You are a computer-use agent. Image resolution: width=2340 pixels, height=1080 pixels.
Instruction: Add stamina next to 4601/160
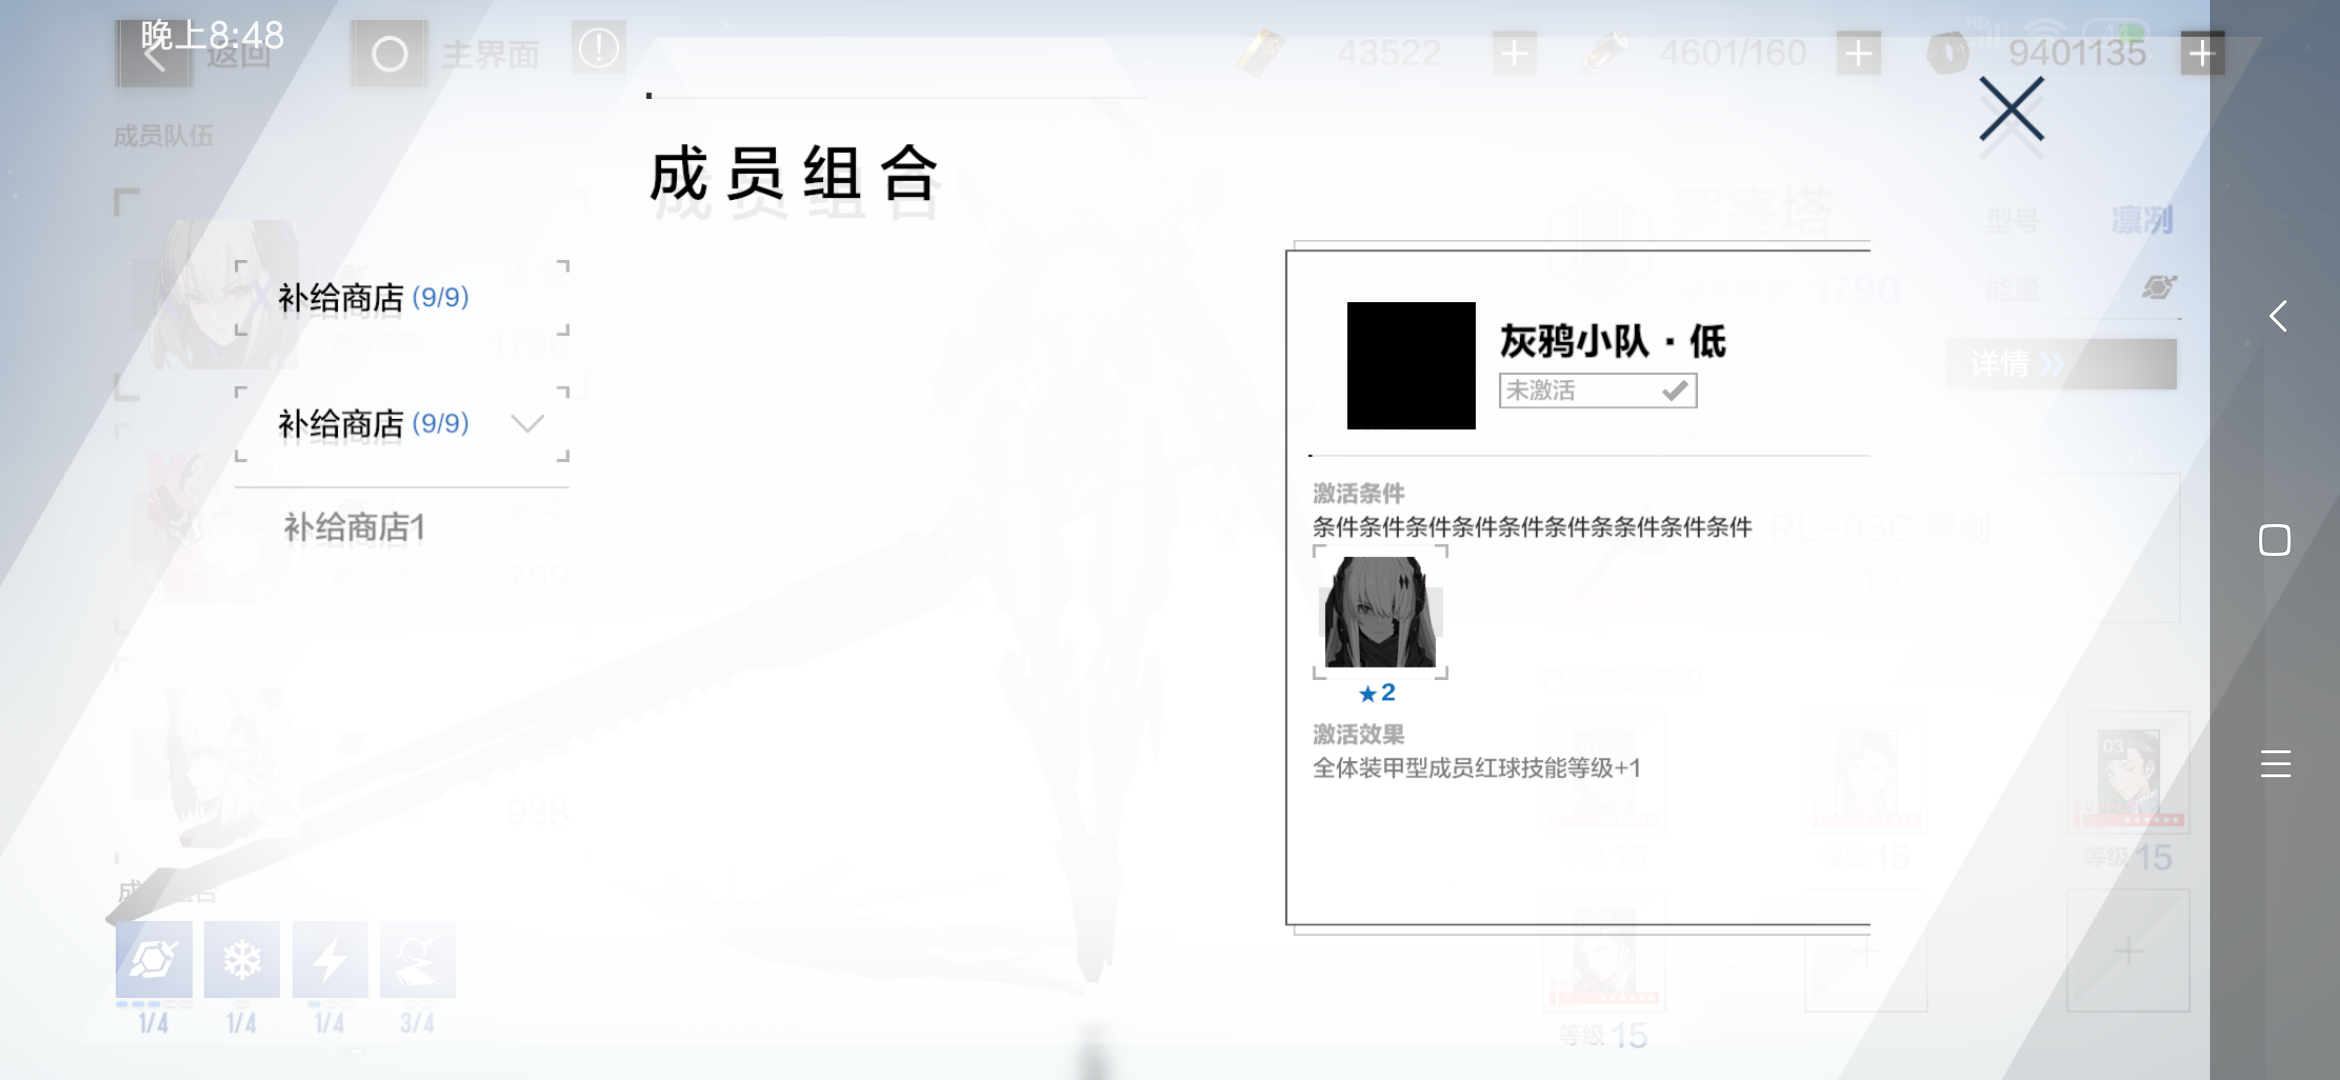(x=1859, y=53)
